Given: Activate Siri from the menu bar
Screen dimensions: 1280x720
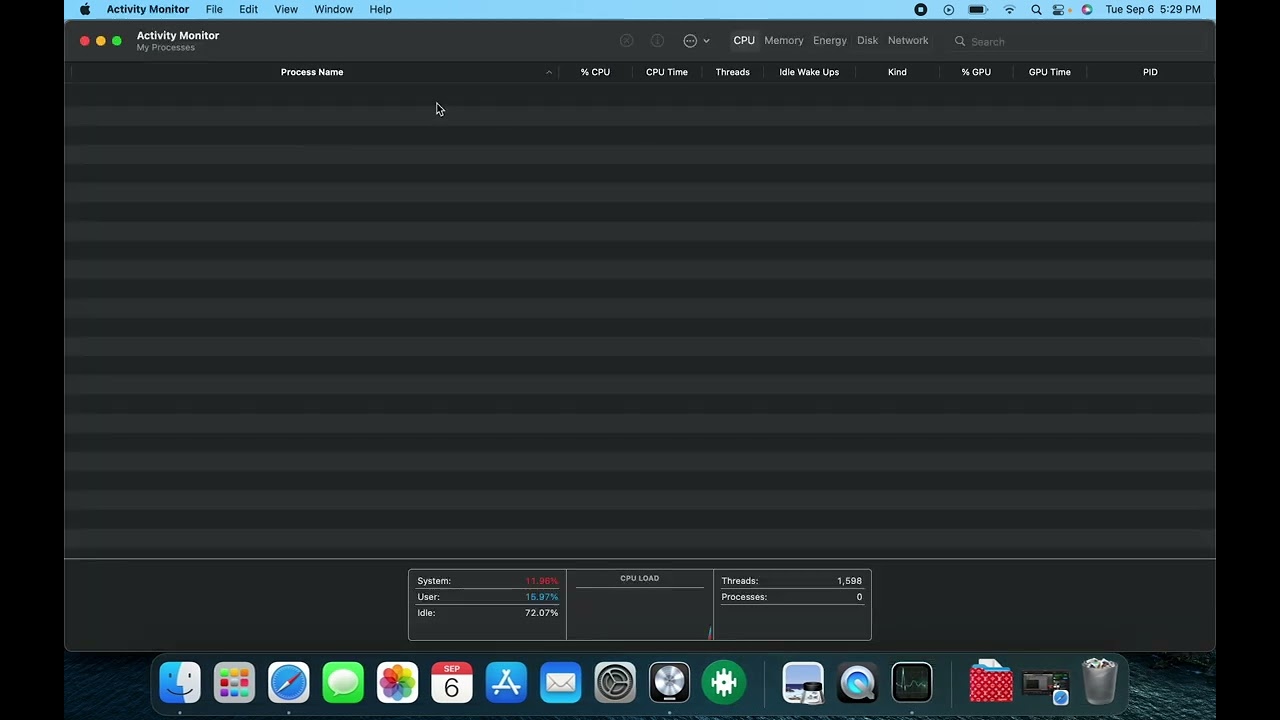Looking at the screenshot, I should pos(1086,9).
